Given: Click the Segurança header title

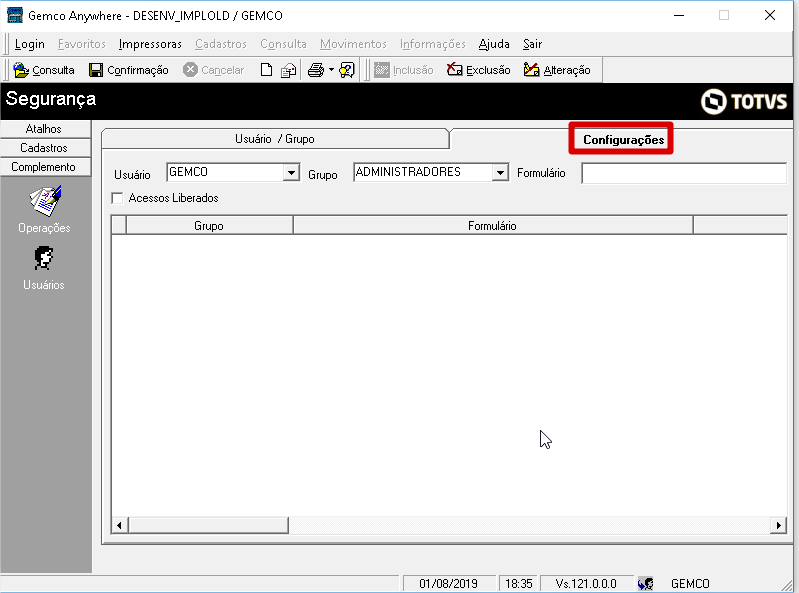Looking at the screenshot, I should pyautogui.click(x=51, y=99).
